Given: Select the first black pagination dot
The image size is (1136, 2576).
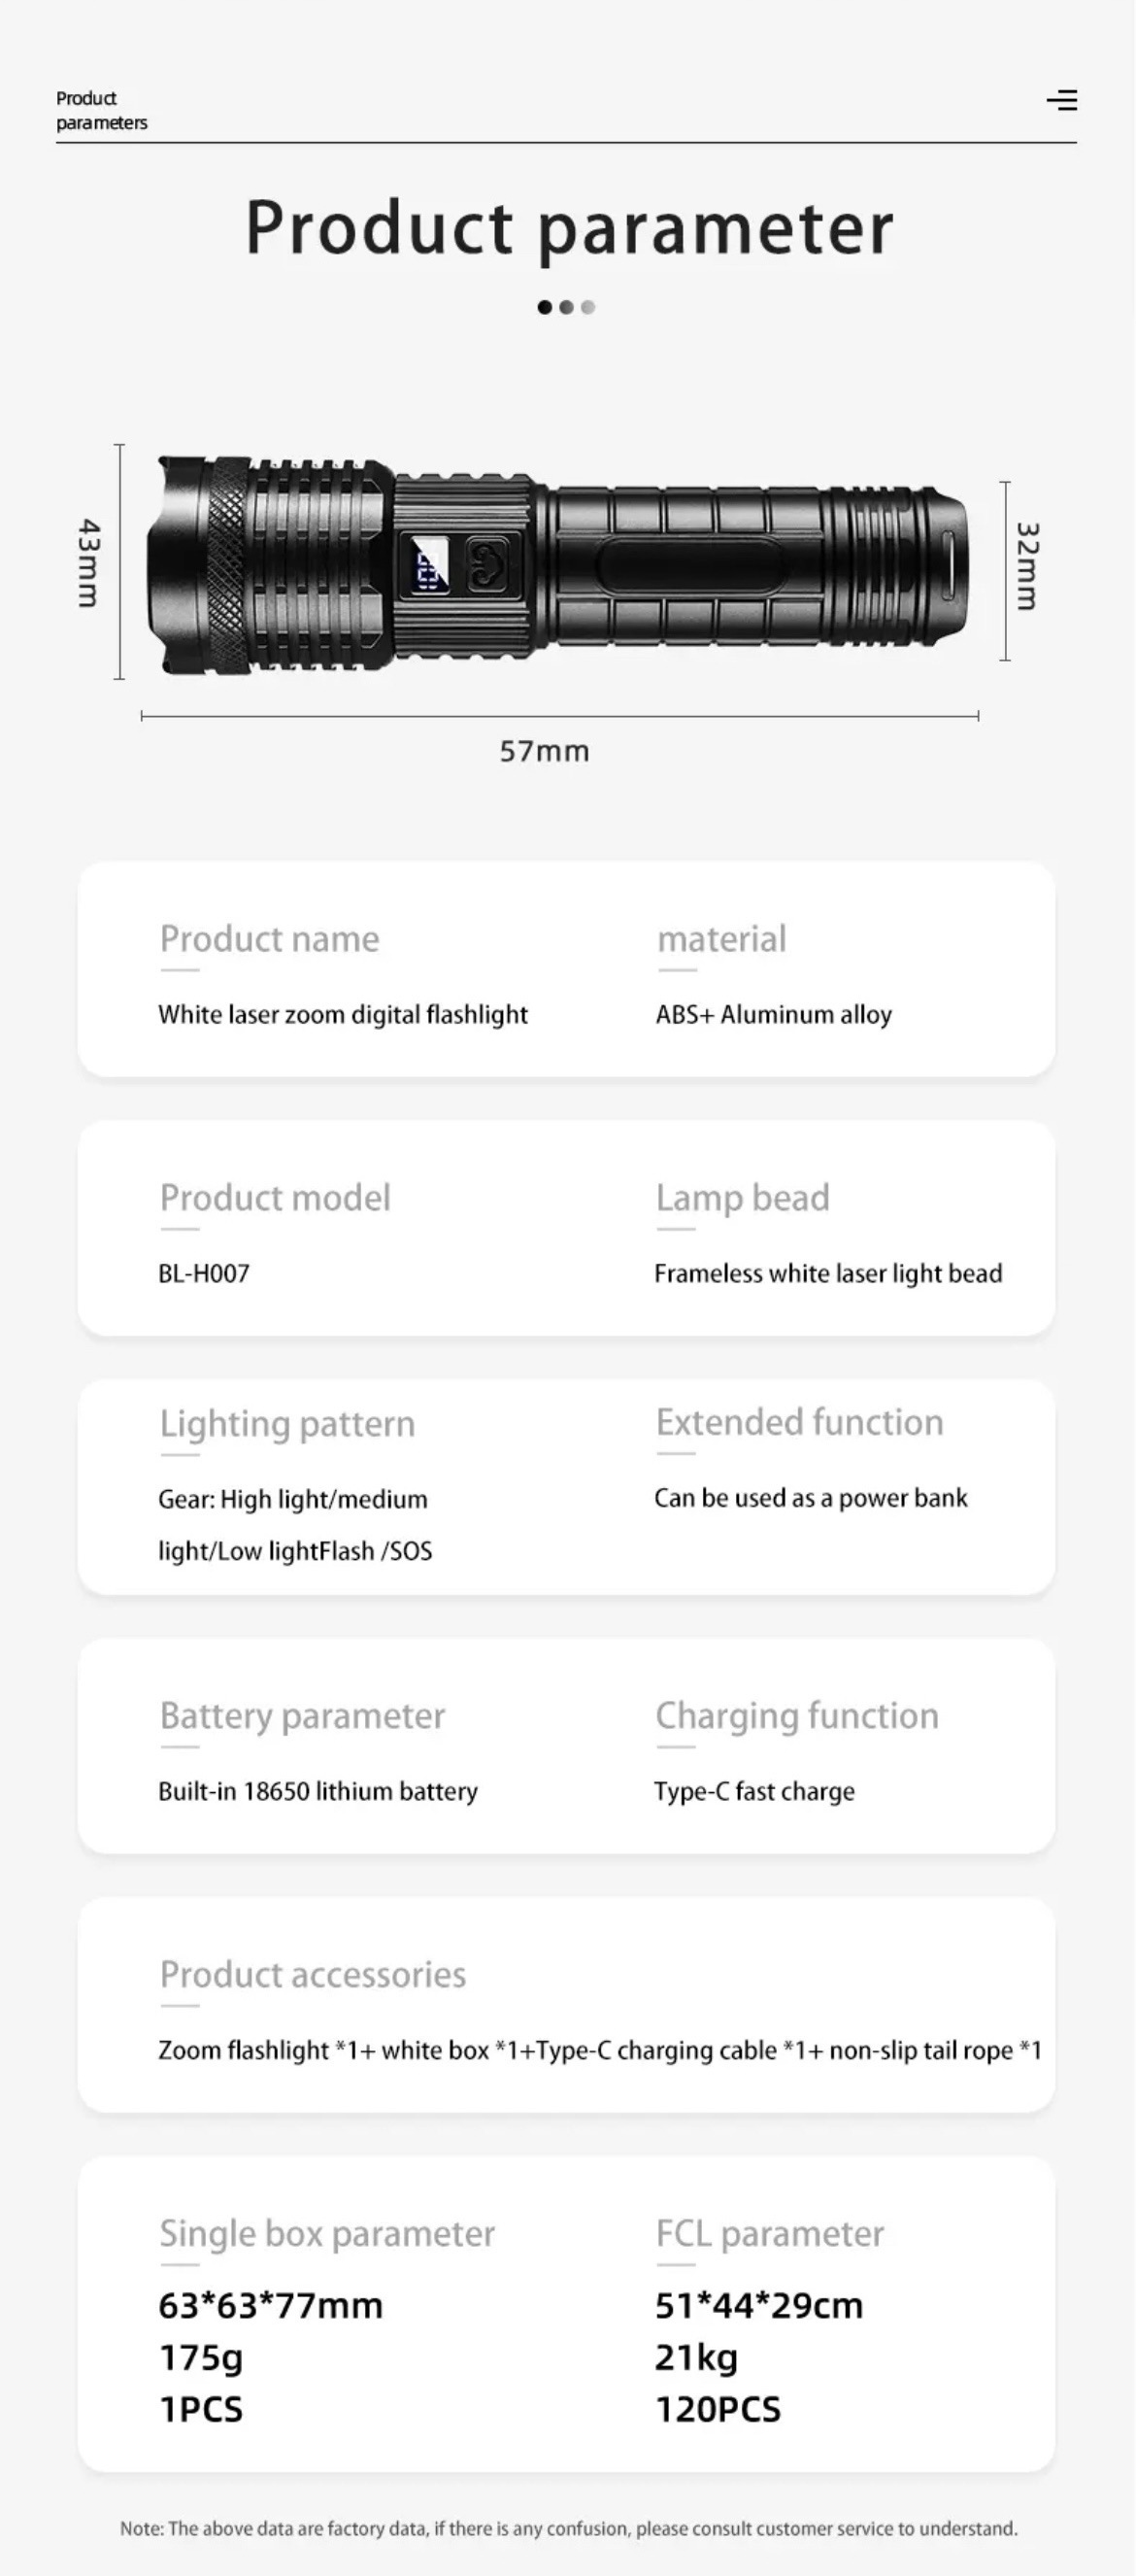Looking at the screenshot, I should point(545,307).
